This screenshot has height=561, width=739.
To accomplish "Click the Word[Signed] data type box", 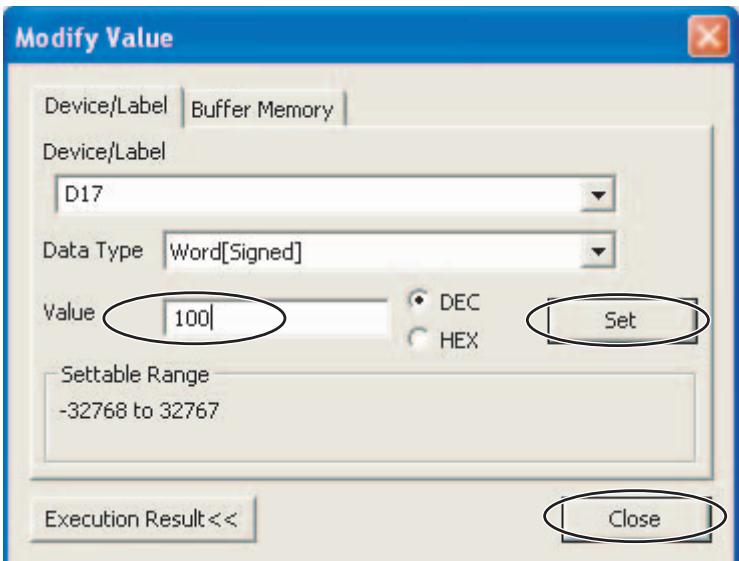I will [x=372, y=251].
